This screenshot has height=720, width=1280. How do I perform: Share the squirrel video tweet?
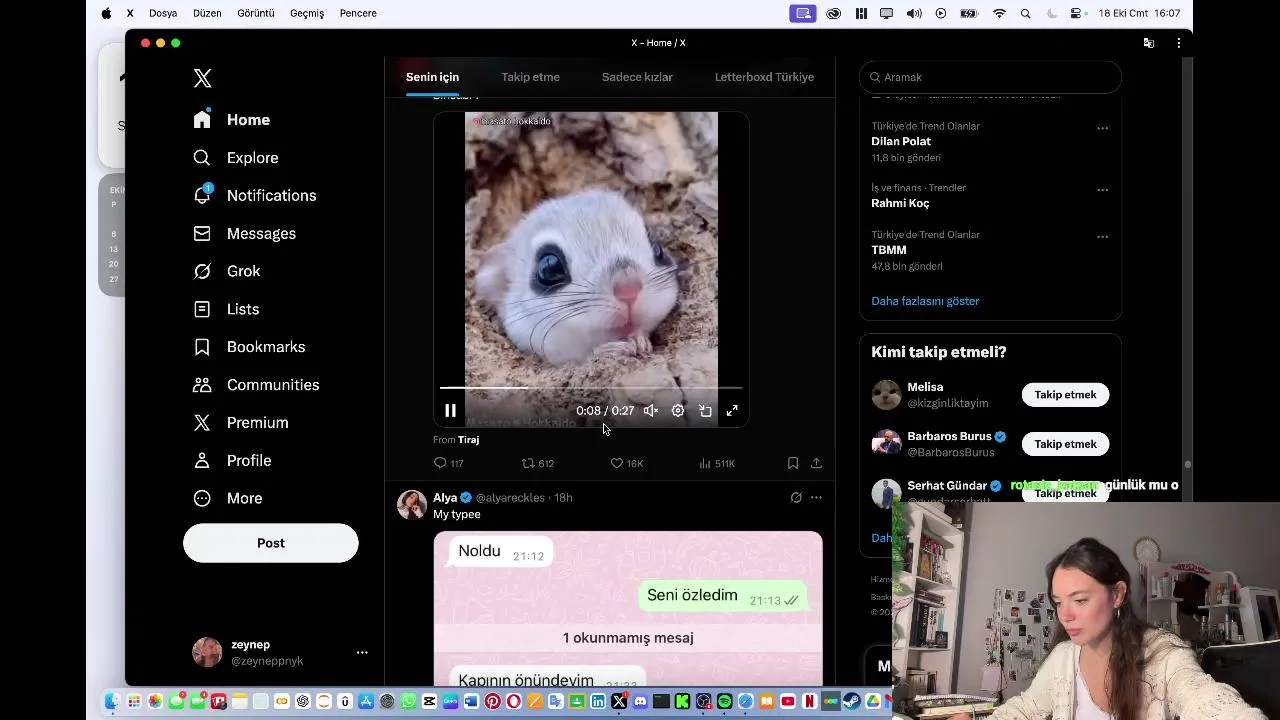point(816,463)
